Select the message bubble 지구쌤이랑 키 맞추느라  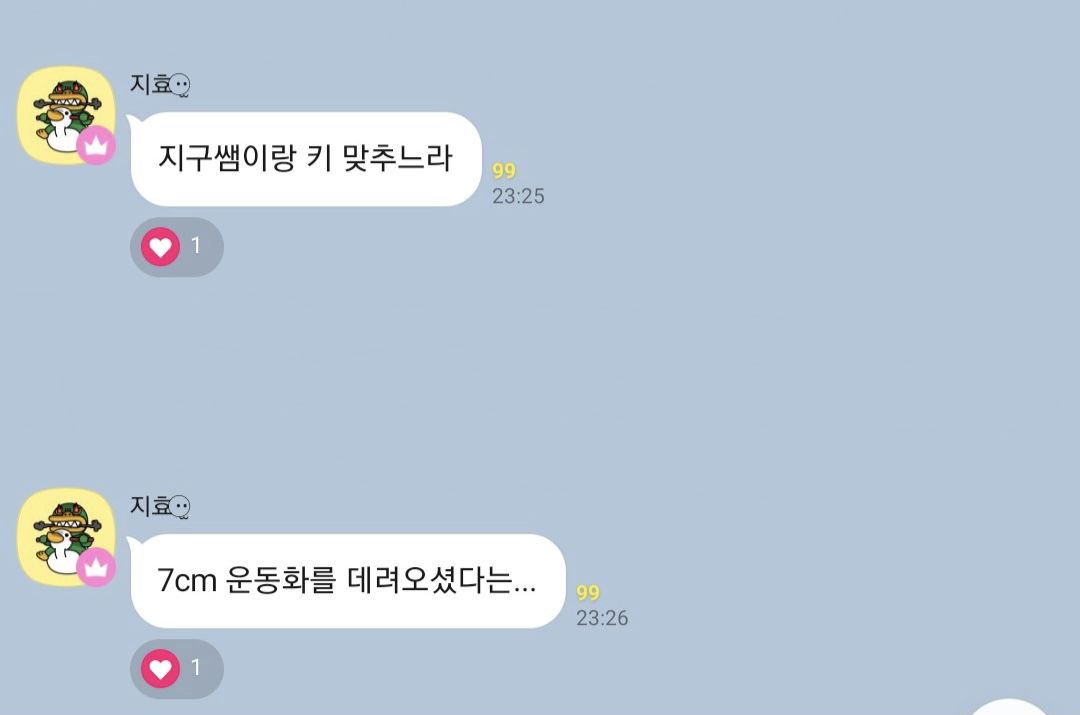click(x=305, y=159)
